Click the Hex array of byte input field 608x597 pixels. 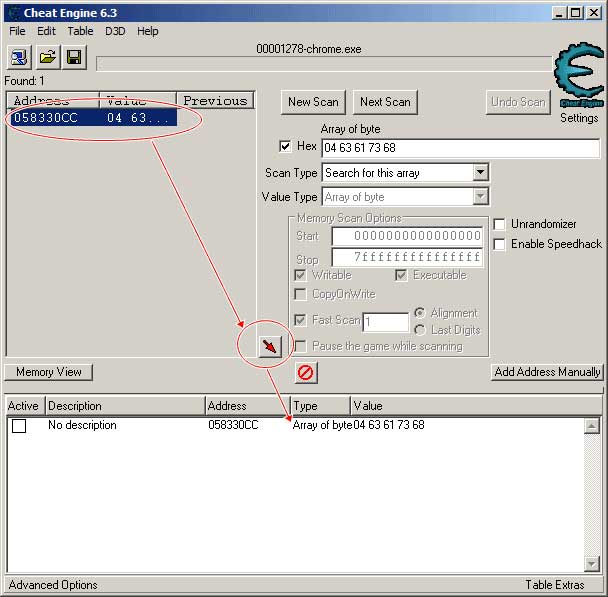coord(461,148)
